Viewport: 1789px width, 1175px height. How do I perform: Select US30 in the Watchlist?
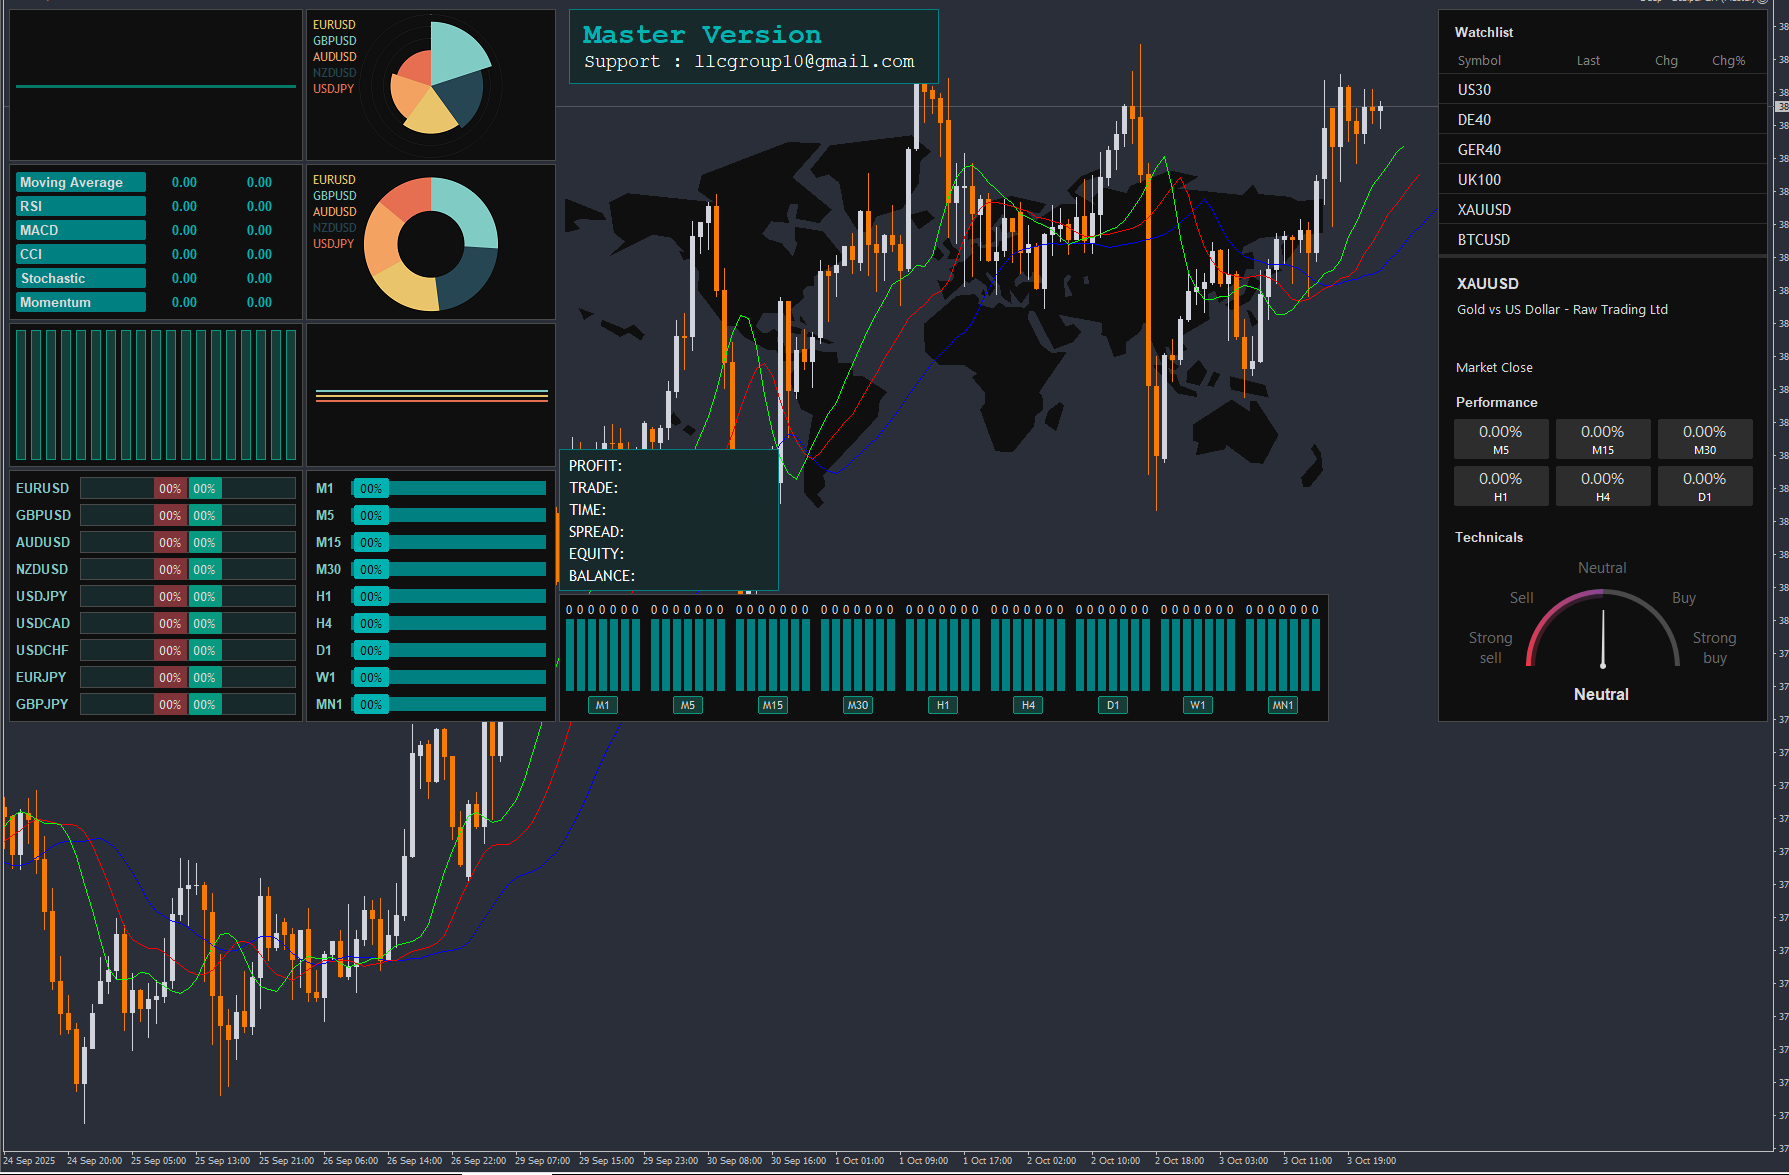[x=1474, y=90]
